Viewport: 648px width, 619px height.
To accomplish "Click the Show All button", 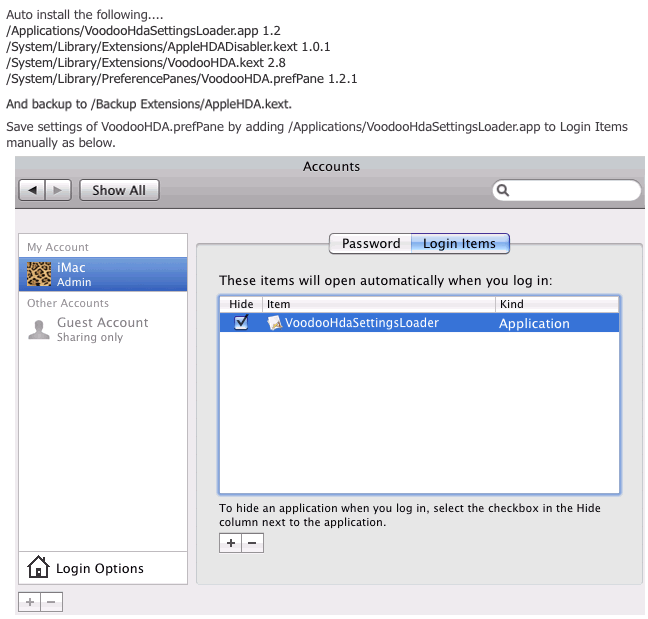I will [119, 190].
